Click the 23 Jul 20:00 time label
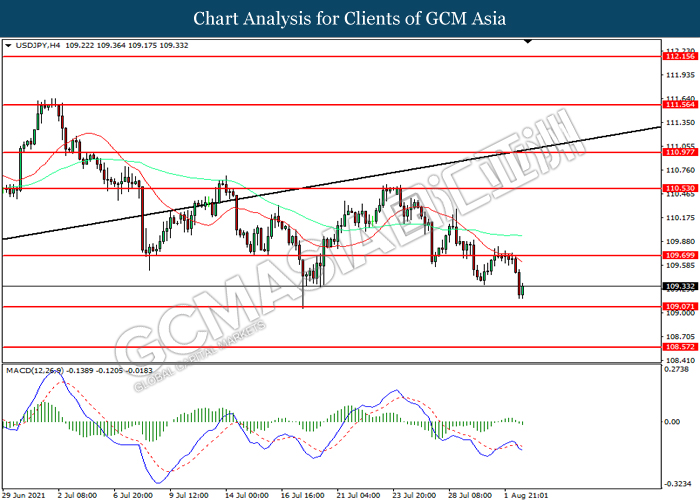 click(x=414, y=495)
